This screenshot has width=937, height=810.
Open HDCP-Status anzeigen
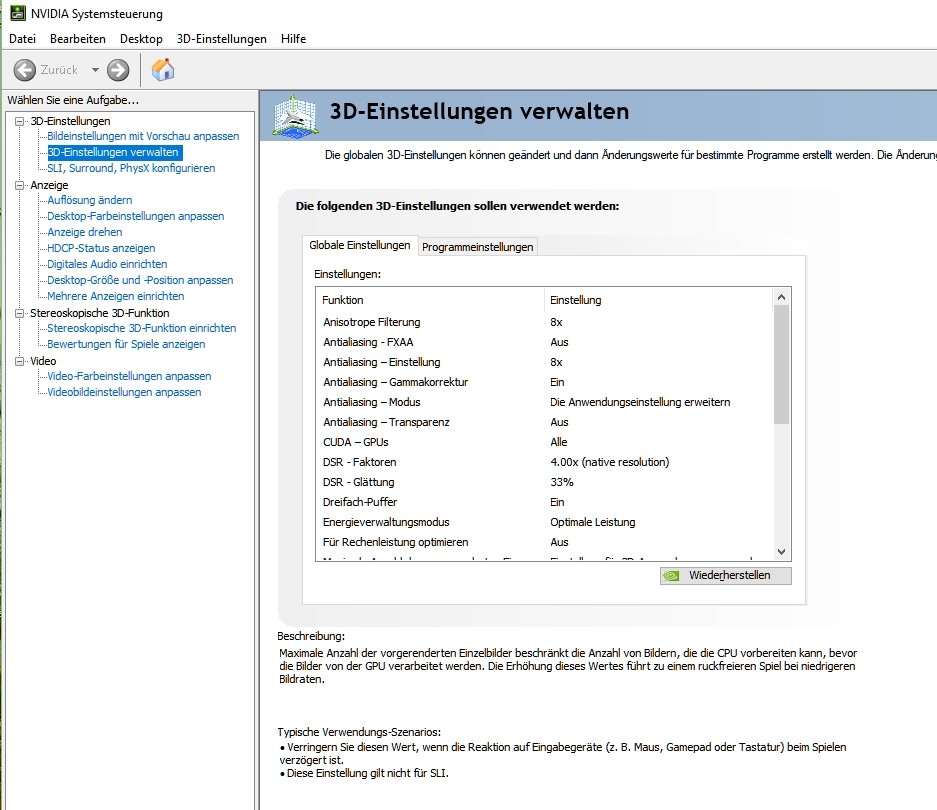(x=101, y=248)
